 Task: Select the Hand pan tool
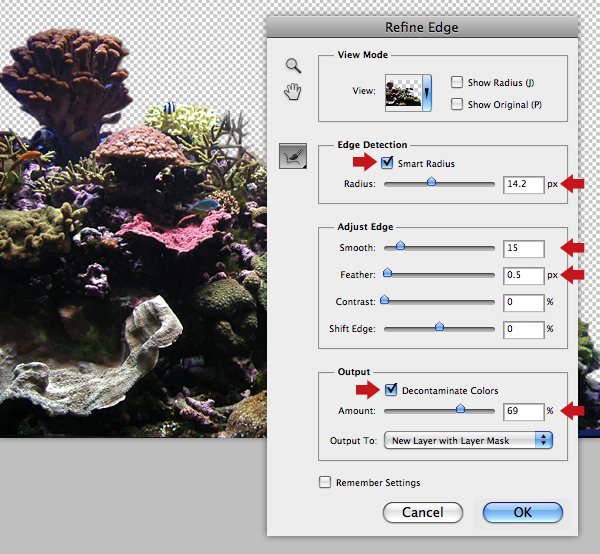tap(293, 92)
